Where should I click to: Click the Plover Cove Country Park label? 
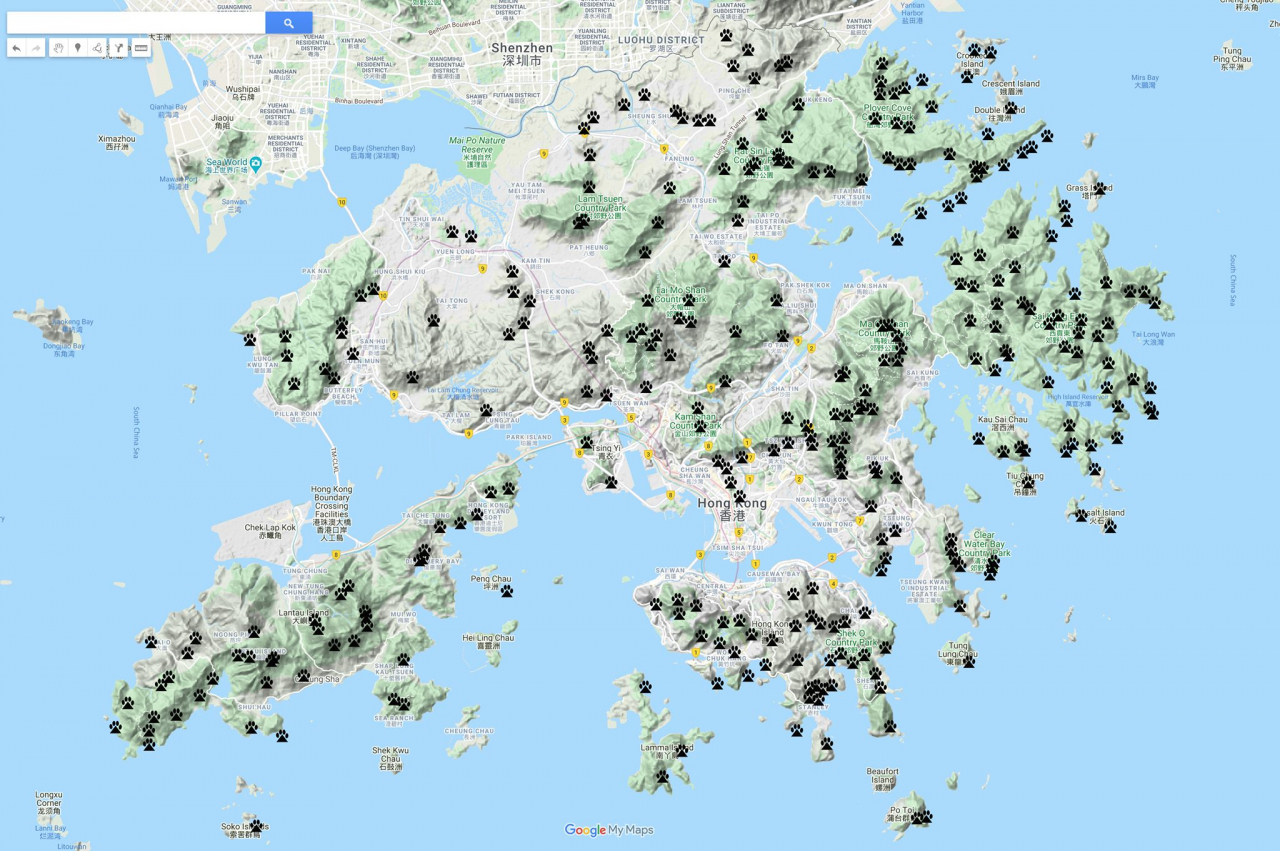[x=888, y=117]
